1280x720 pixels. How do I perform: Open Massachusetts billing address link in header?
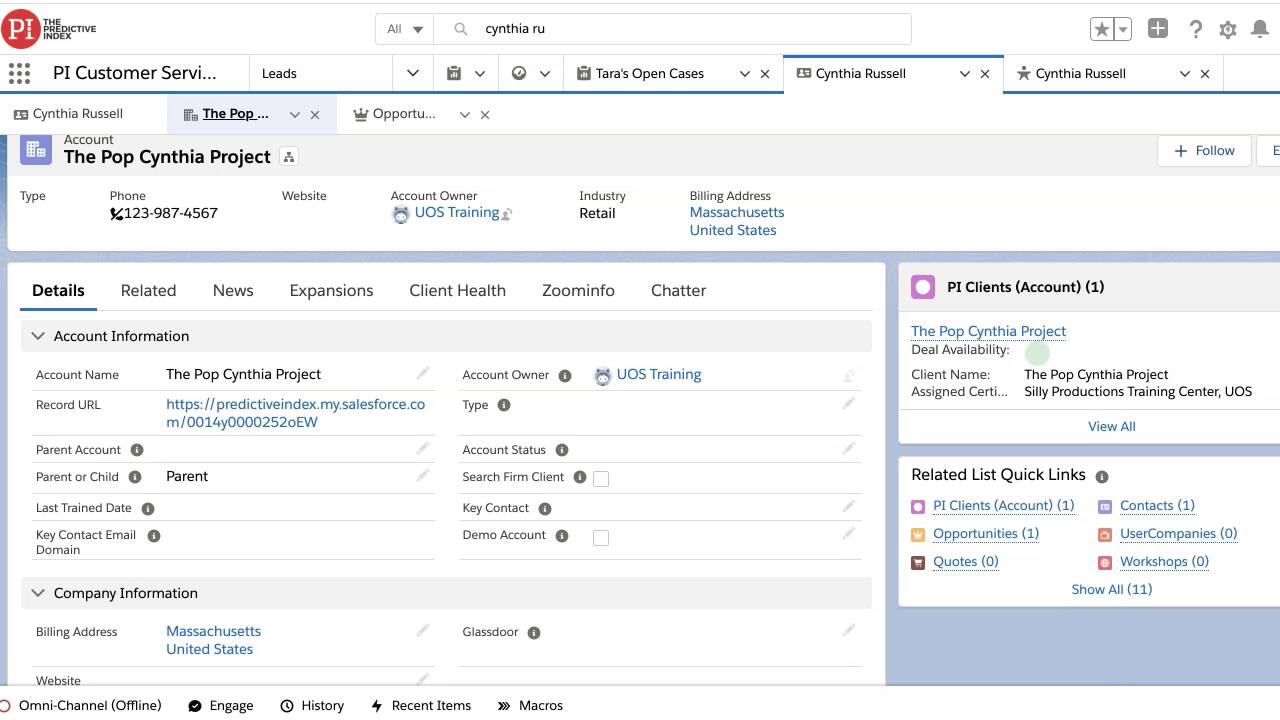click(x=737, y=212)
